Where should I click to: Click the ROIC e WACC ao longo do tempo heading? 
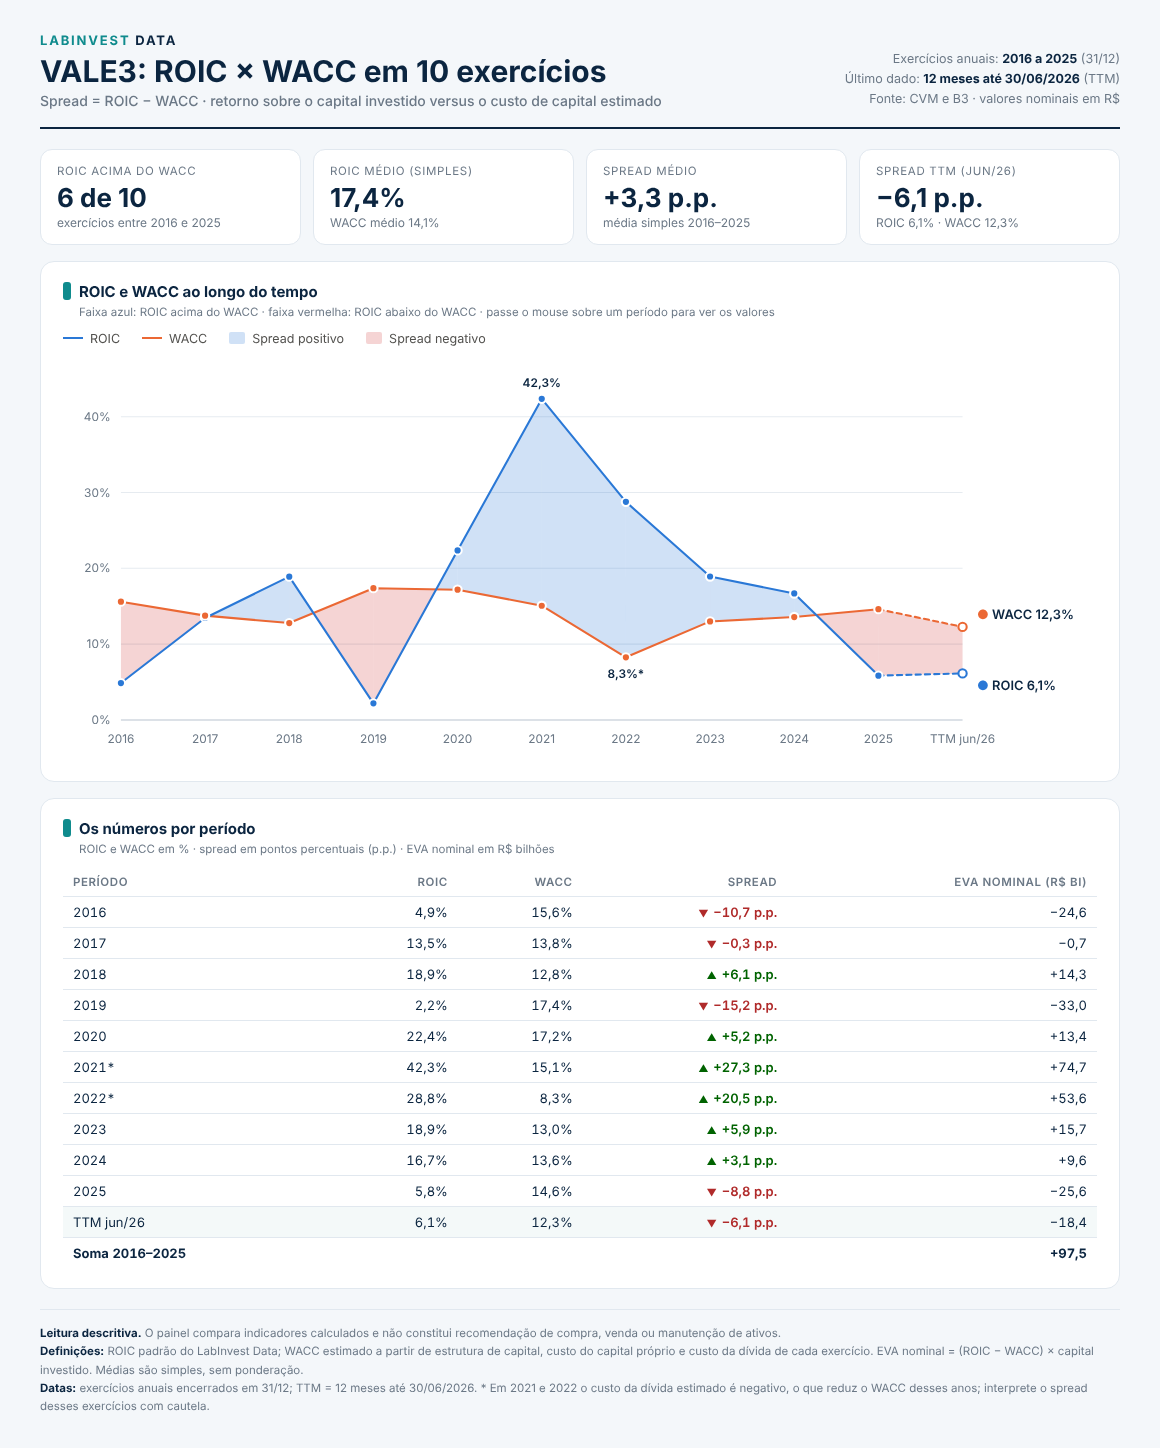point(198,292)
